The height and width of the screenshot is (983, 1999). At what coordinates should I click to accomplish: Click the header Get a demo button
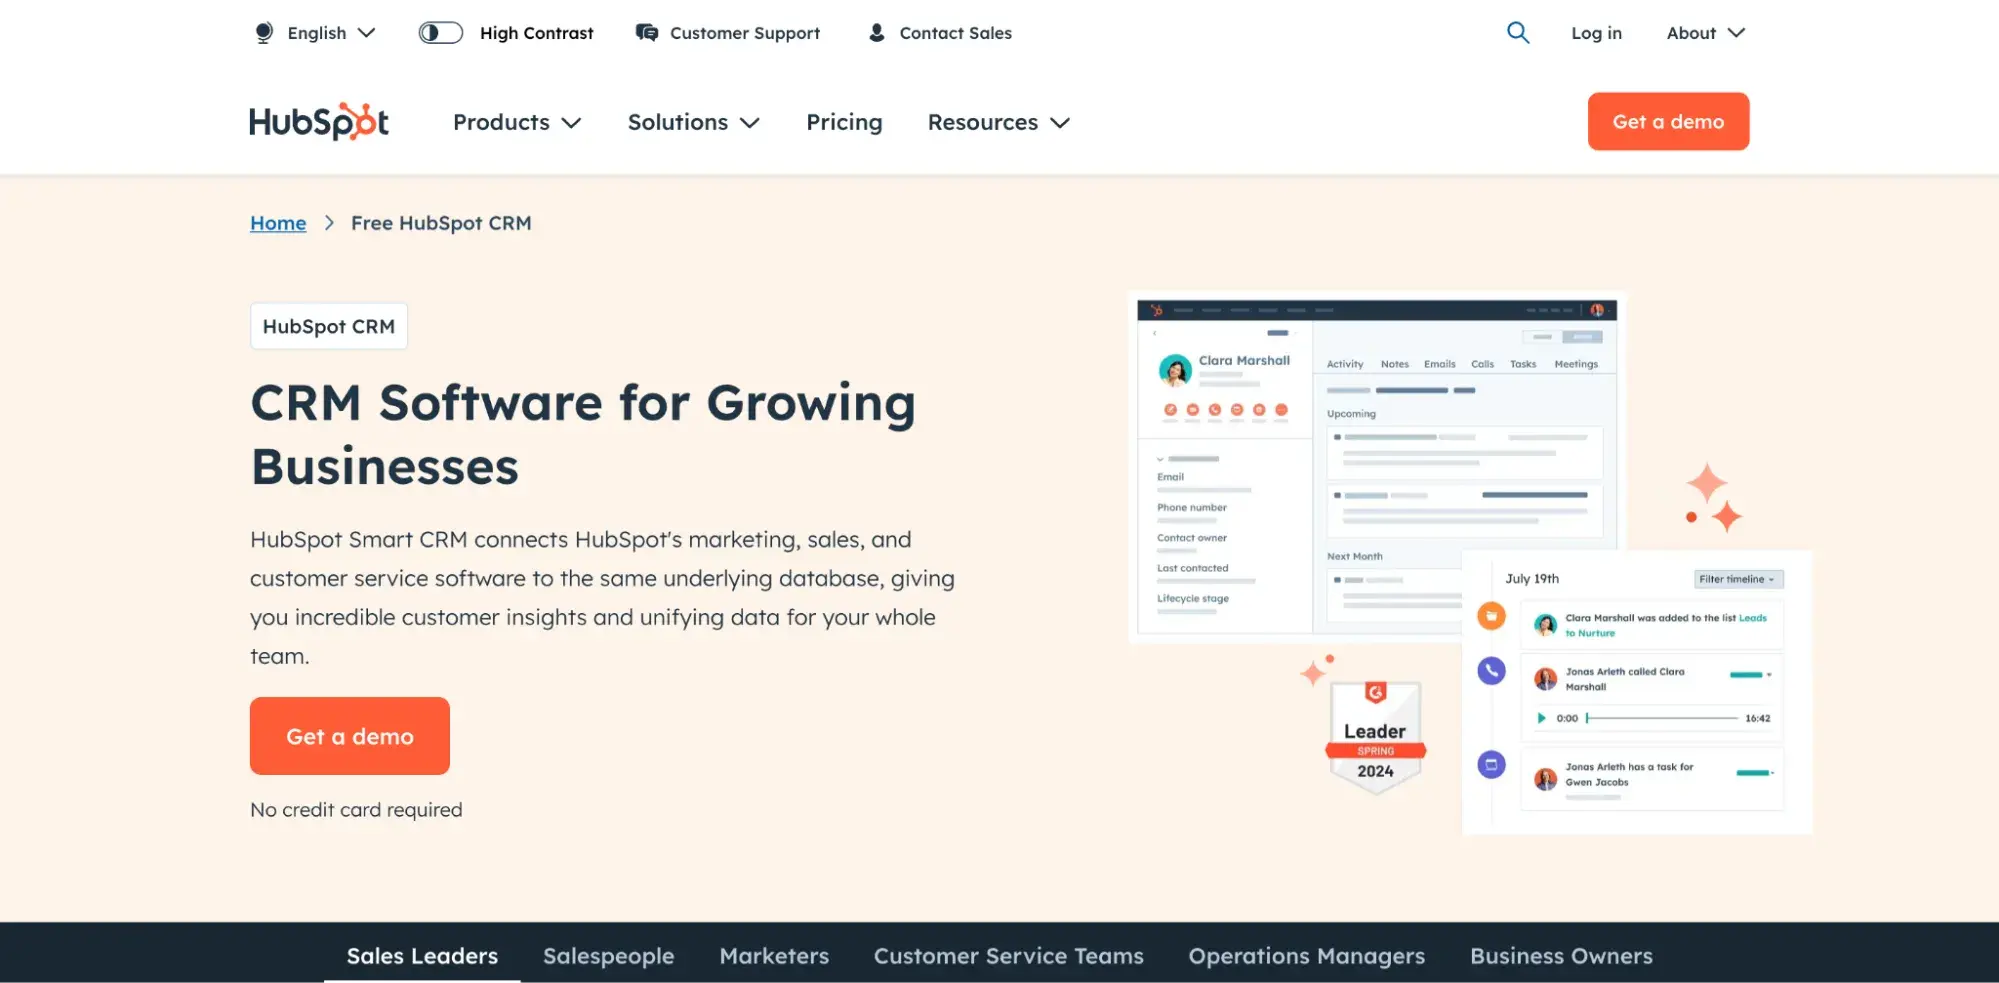[1668, 121]
